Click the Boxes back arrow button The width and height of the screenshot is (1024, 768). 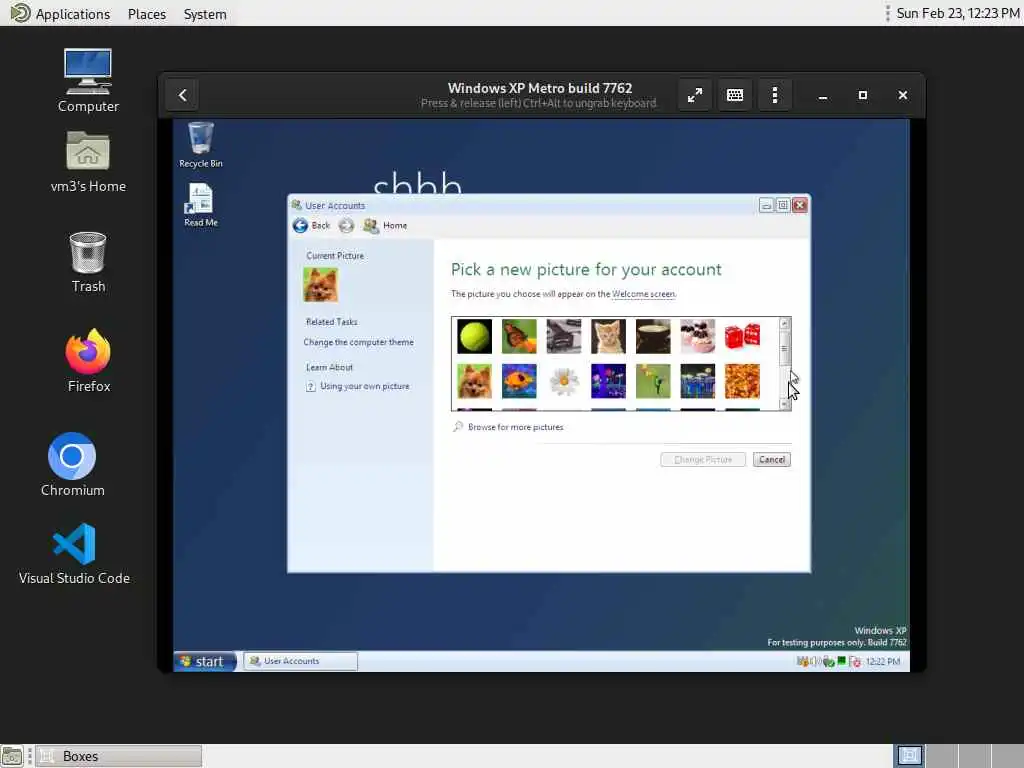pos(183,95)
